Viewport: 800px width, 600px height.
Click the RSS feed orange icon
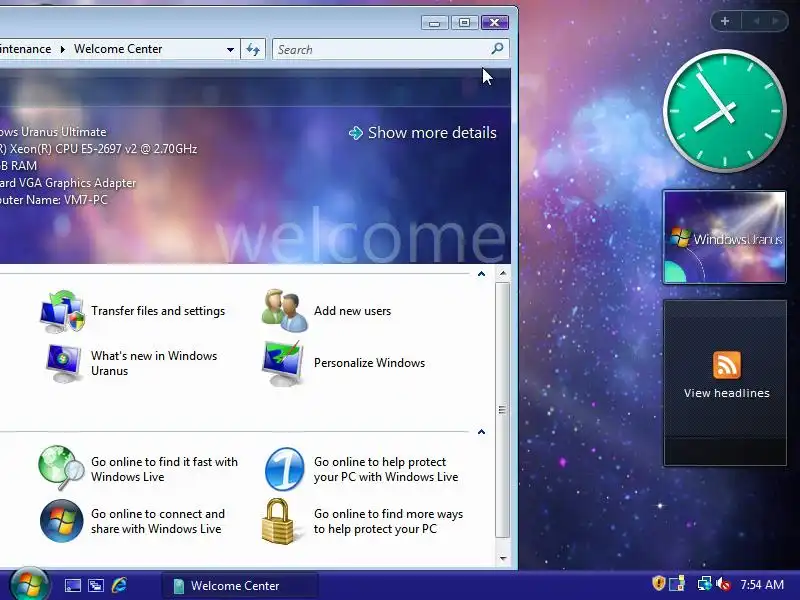point(727,364)
